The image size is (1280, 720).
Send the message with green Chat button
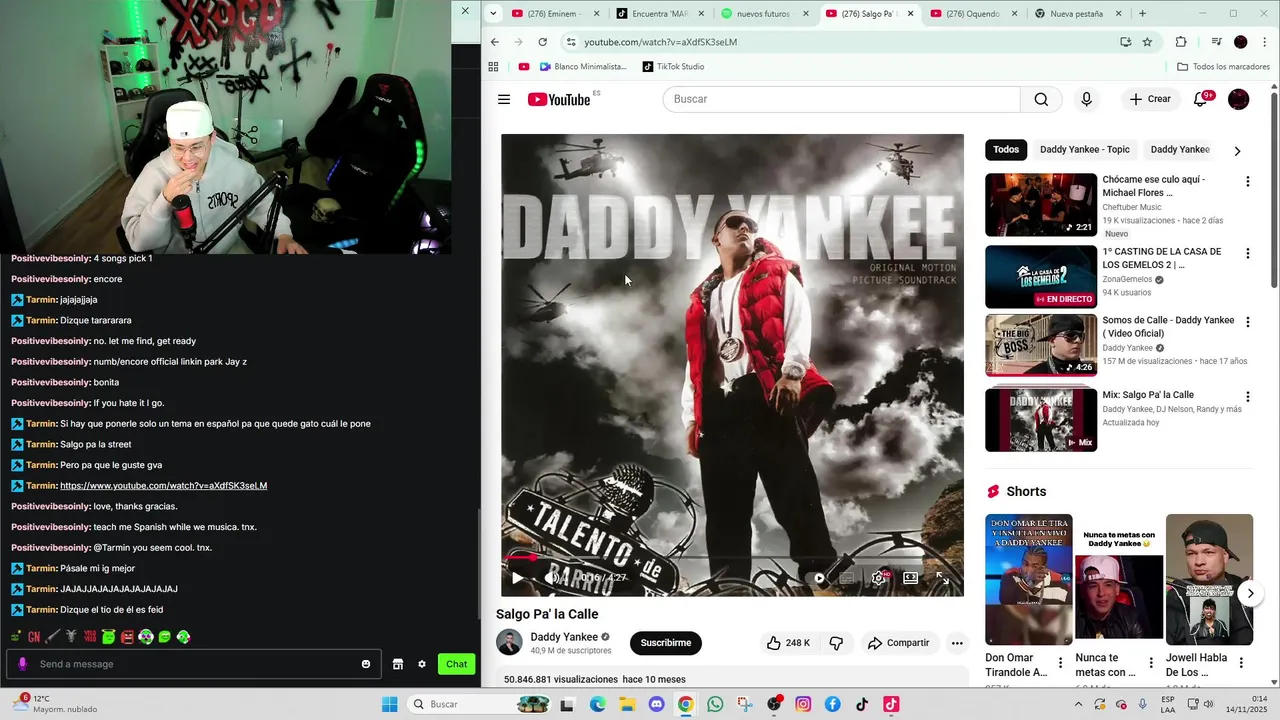(457, 664)
